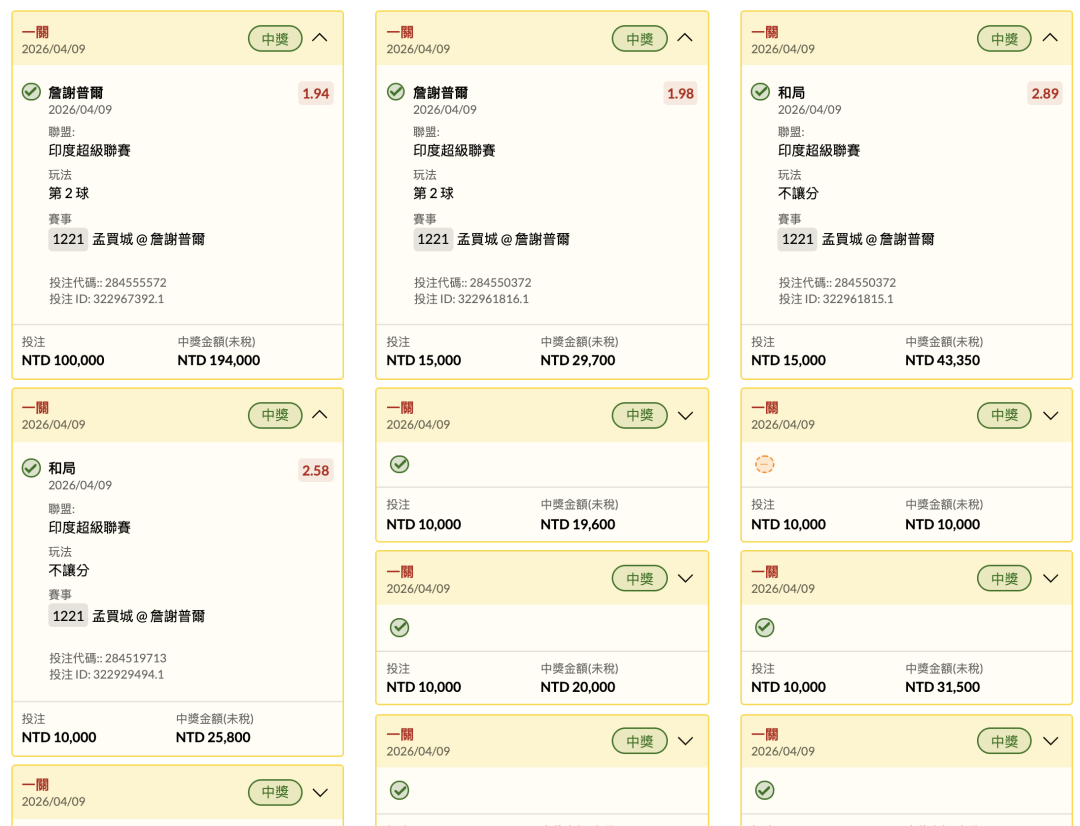Expand the bet card paying NTD 31,500
Screen dimensions: 1080x826
(1050, 578)
